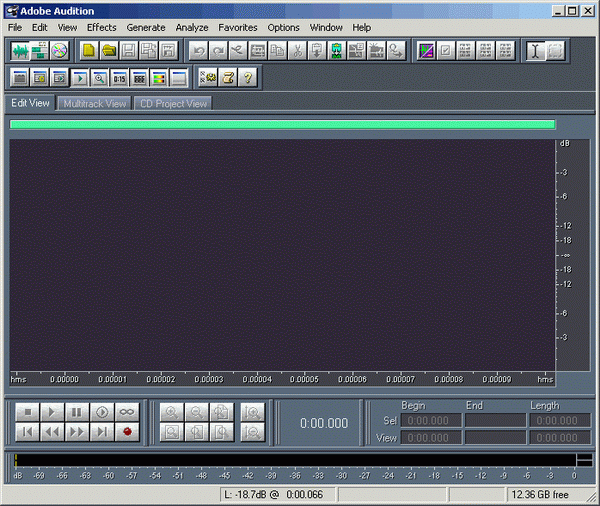
Task: Click the Copy icon in toolbar
Action: point(277,51)
